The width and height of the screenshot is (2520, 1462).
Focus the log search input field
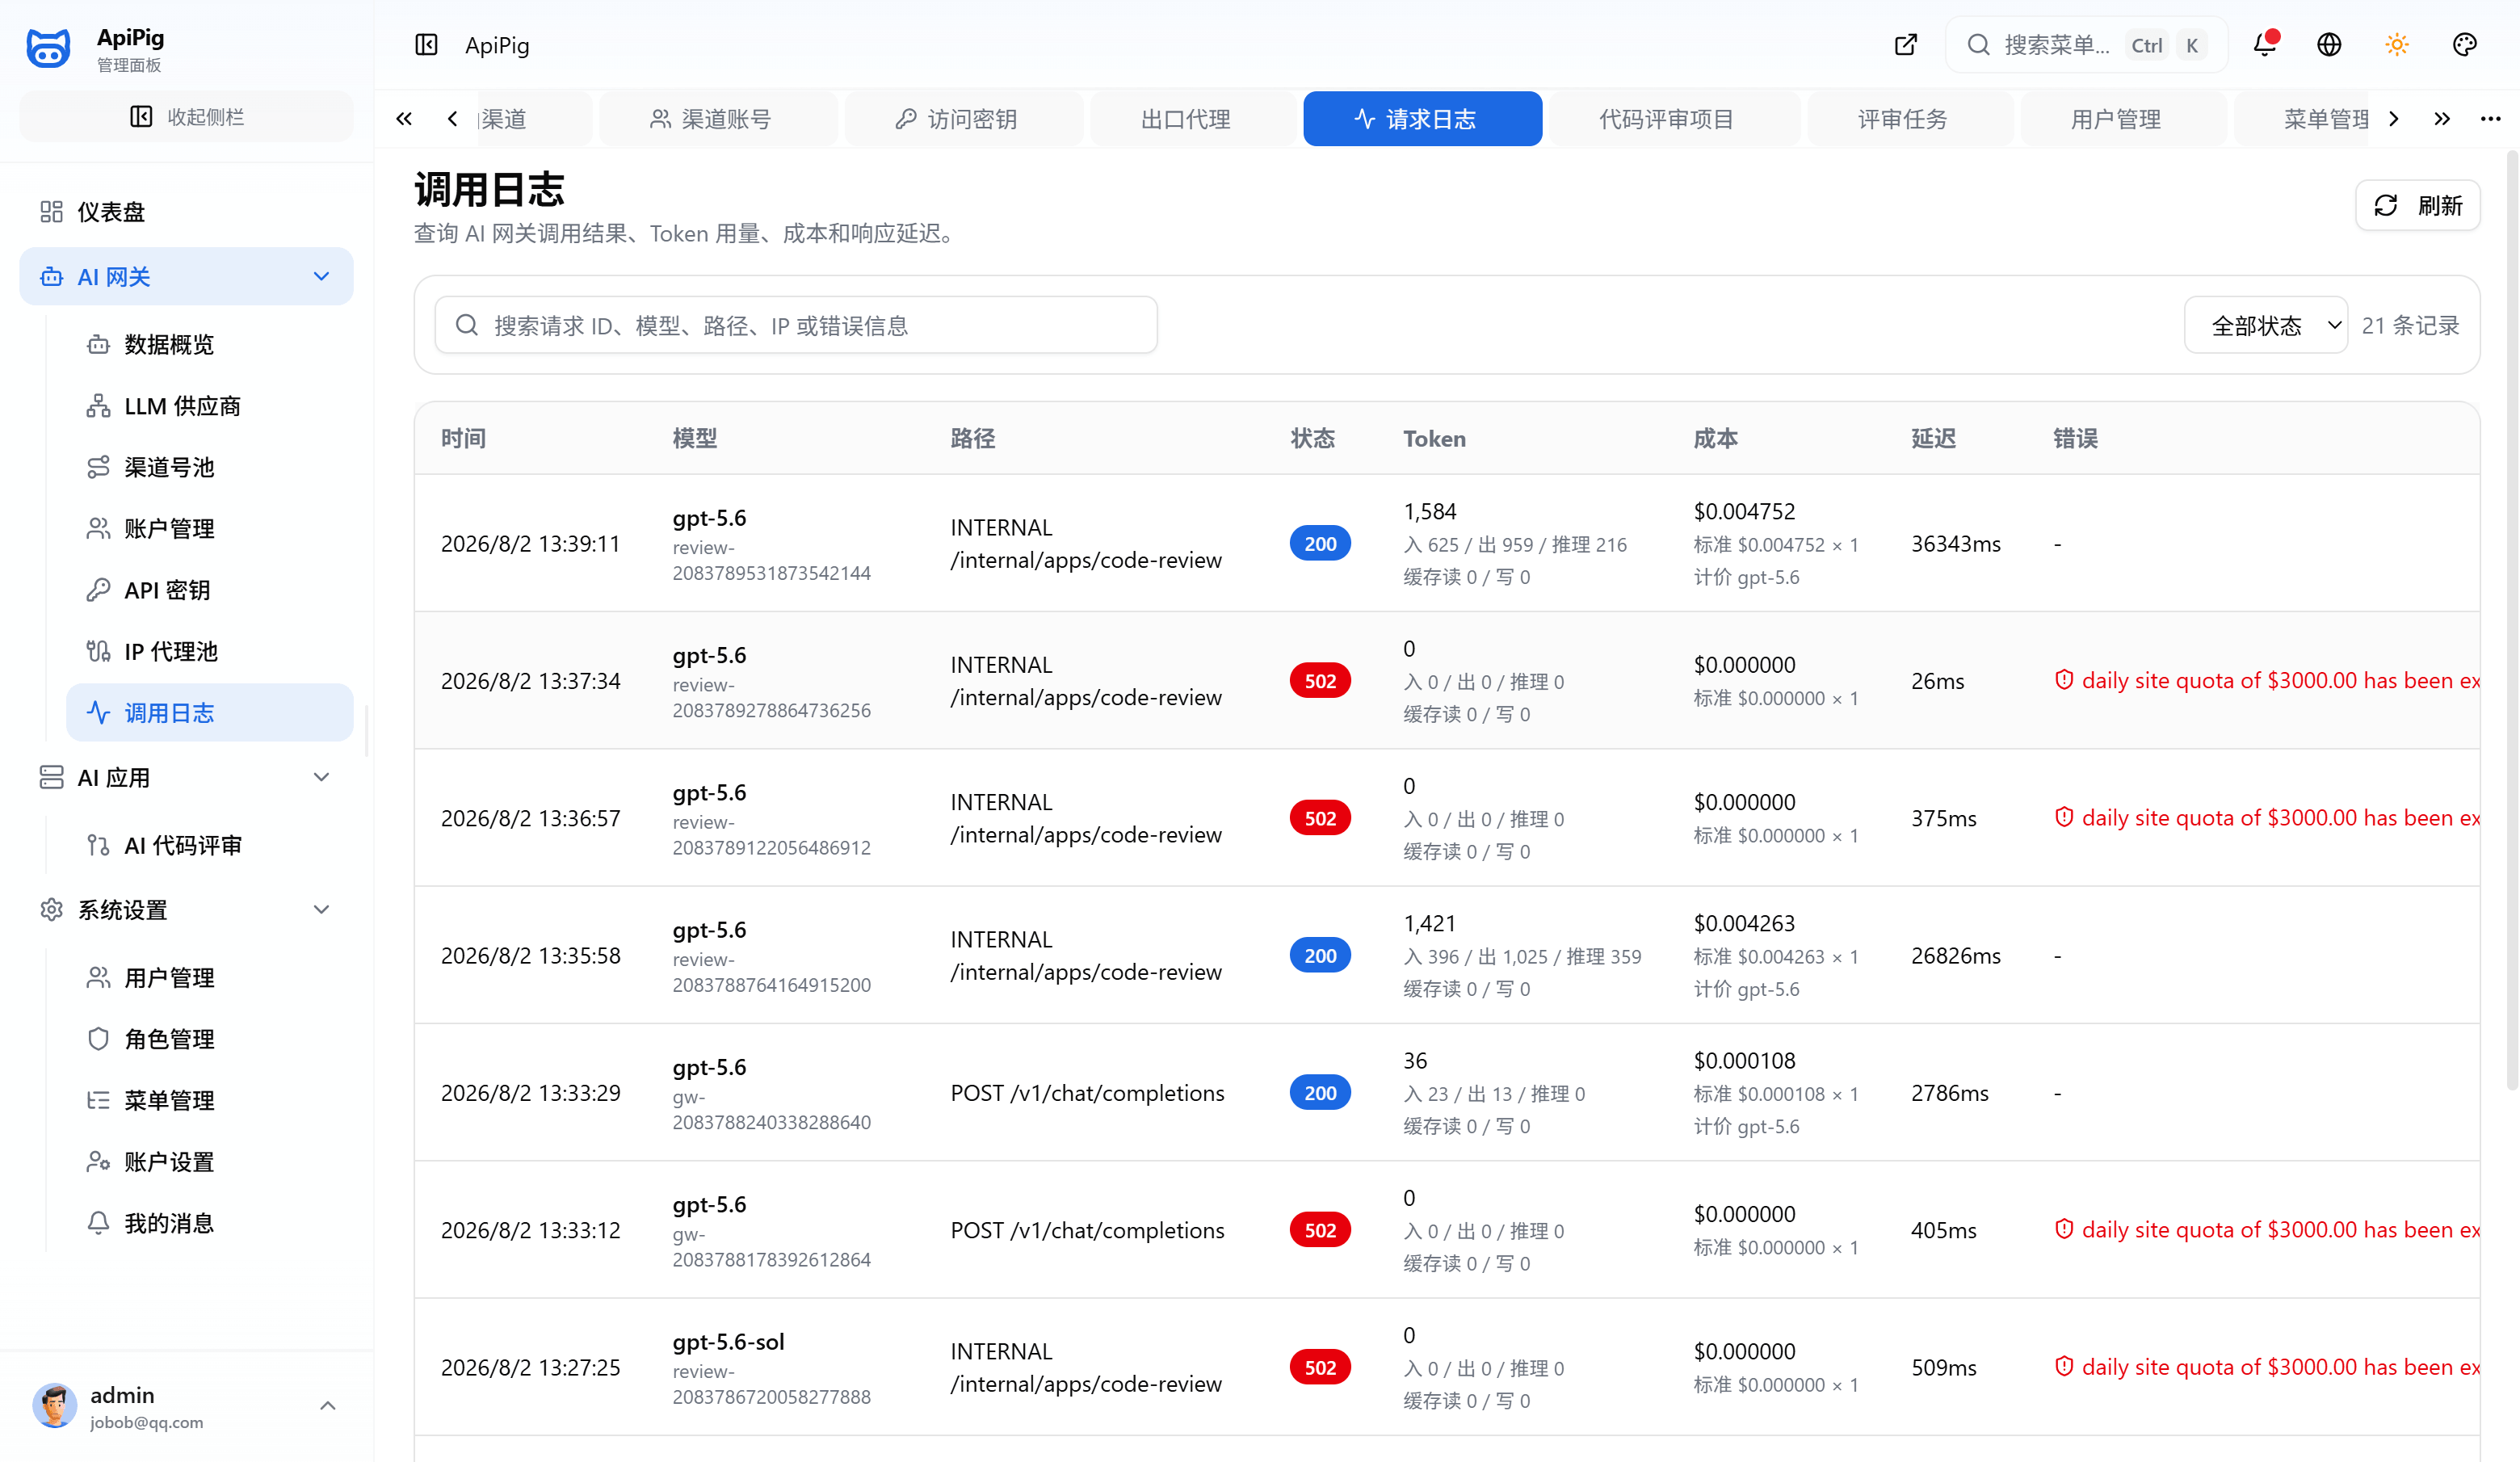point(796,325)
